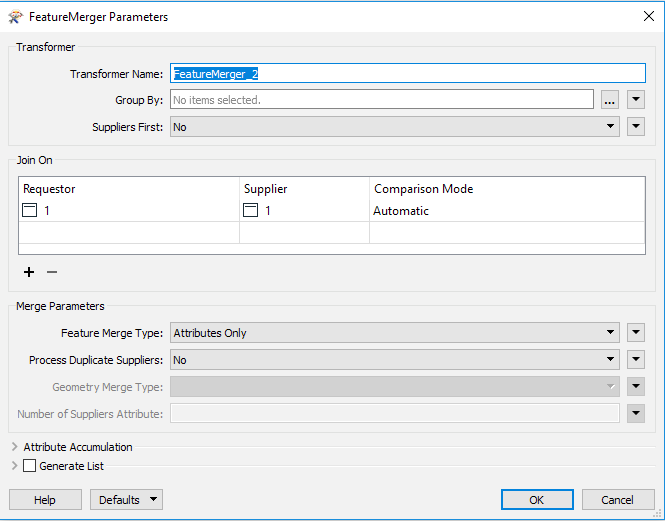Screen dimensions: 665x521
Task: Click the attribute icon in the Requestor cell
Action: click(x=29, y=210)
